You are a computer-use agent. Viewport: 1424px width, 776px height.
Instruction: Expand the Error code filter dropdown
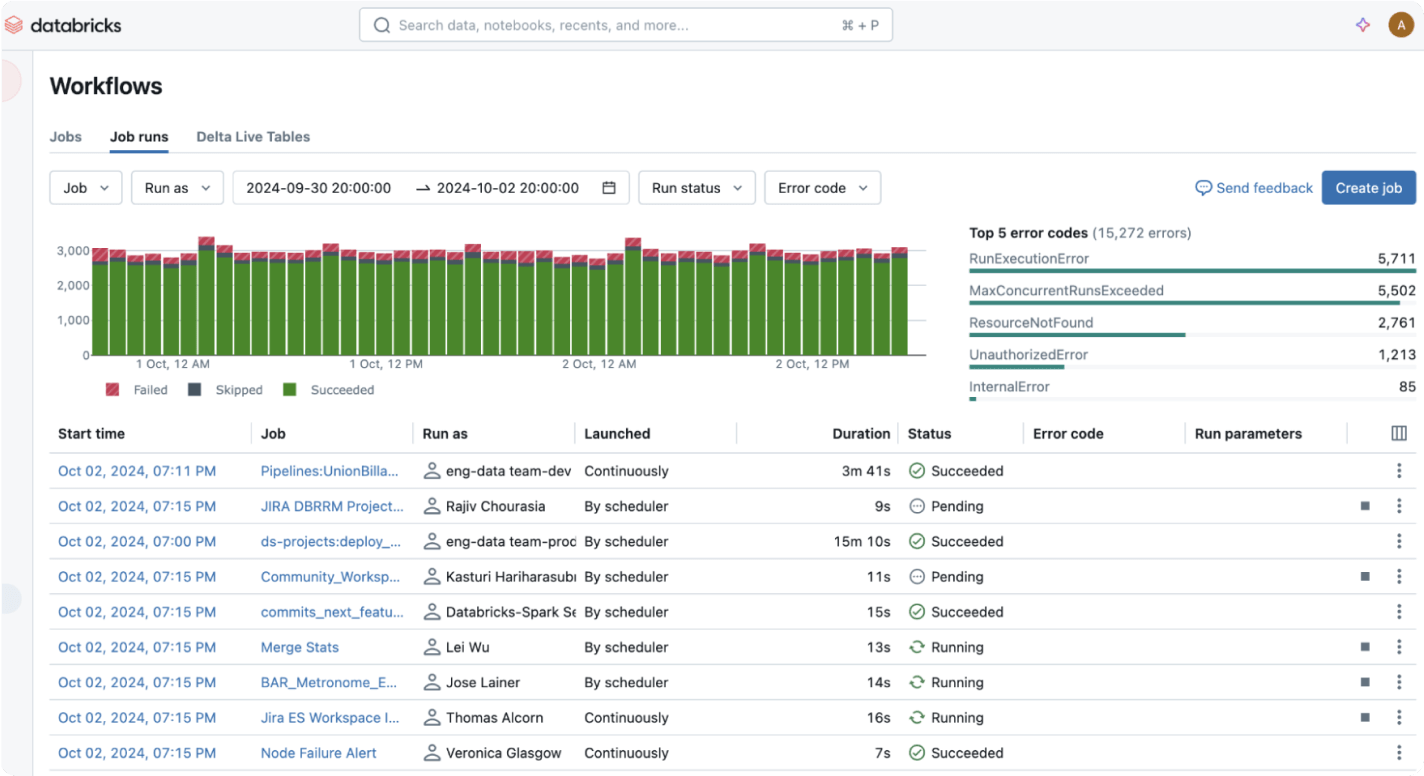tap(822, 188)
